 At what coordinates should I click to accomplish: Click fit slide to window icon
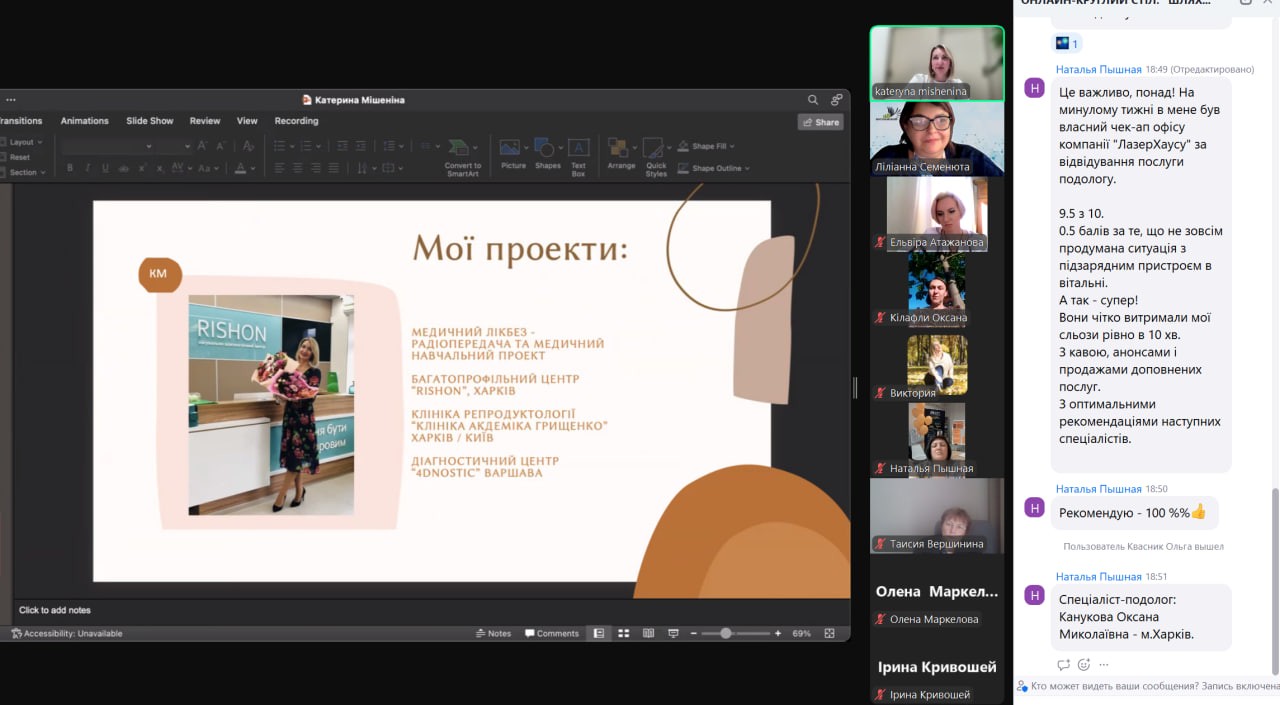[829, 633]
